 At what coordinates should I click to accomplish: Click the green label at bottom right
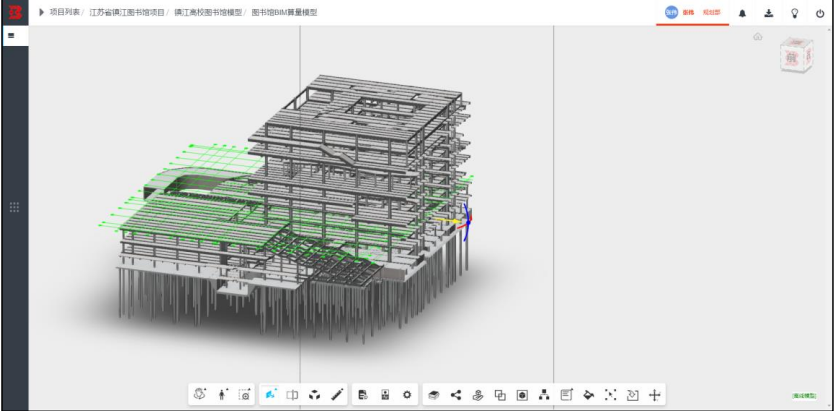(804, 396)
